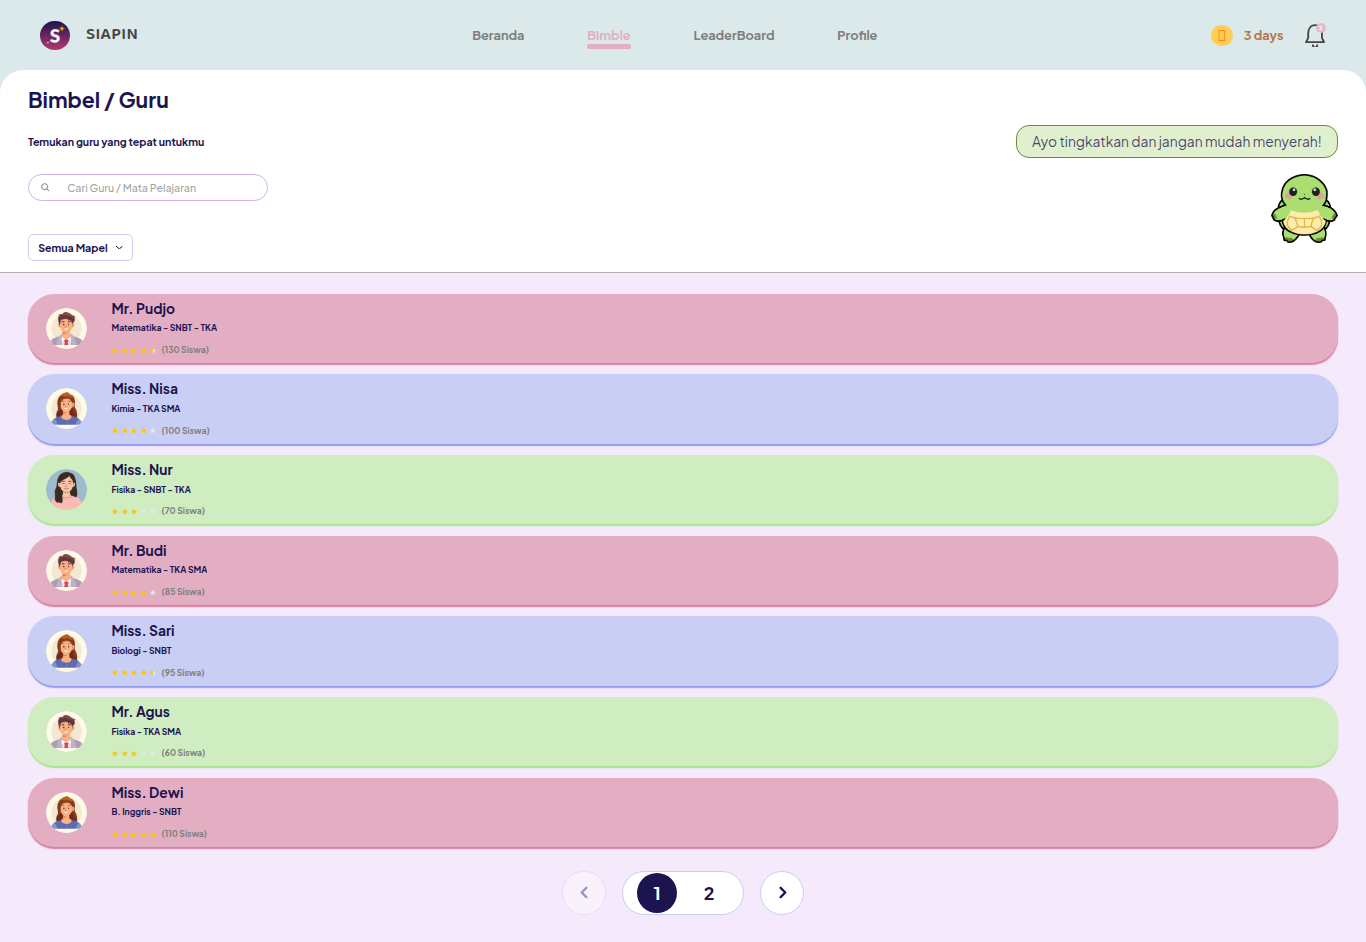Click Miss. Dewi's avatar
1366x942 pixels.
66,813
